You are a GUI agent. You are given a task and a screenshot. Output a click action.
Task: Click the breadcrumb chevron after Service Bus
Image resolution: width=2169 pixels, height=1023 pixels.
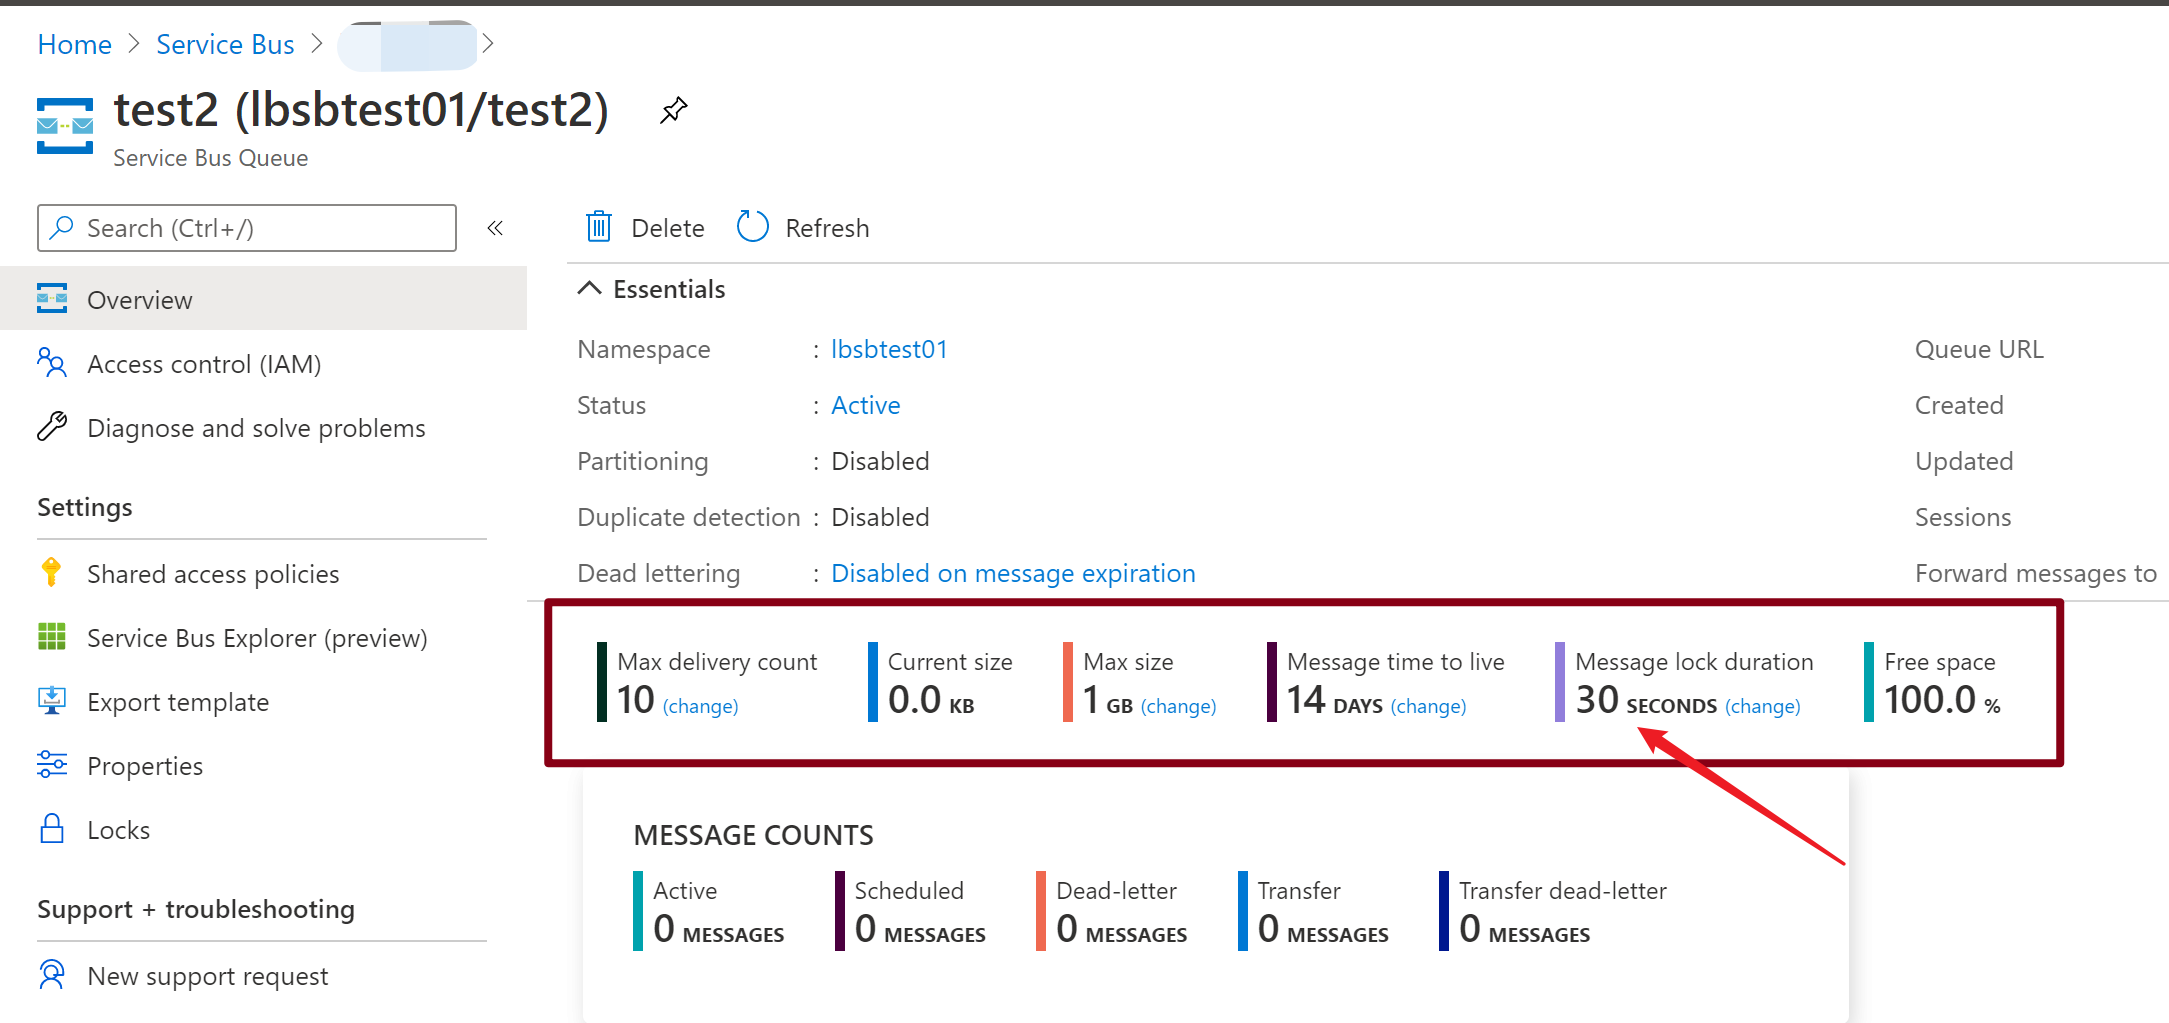317,44
